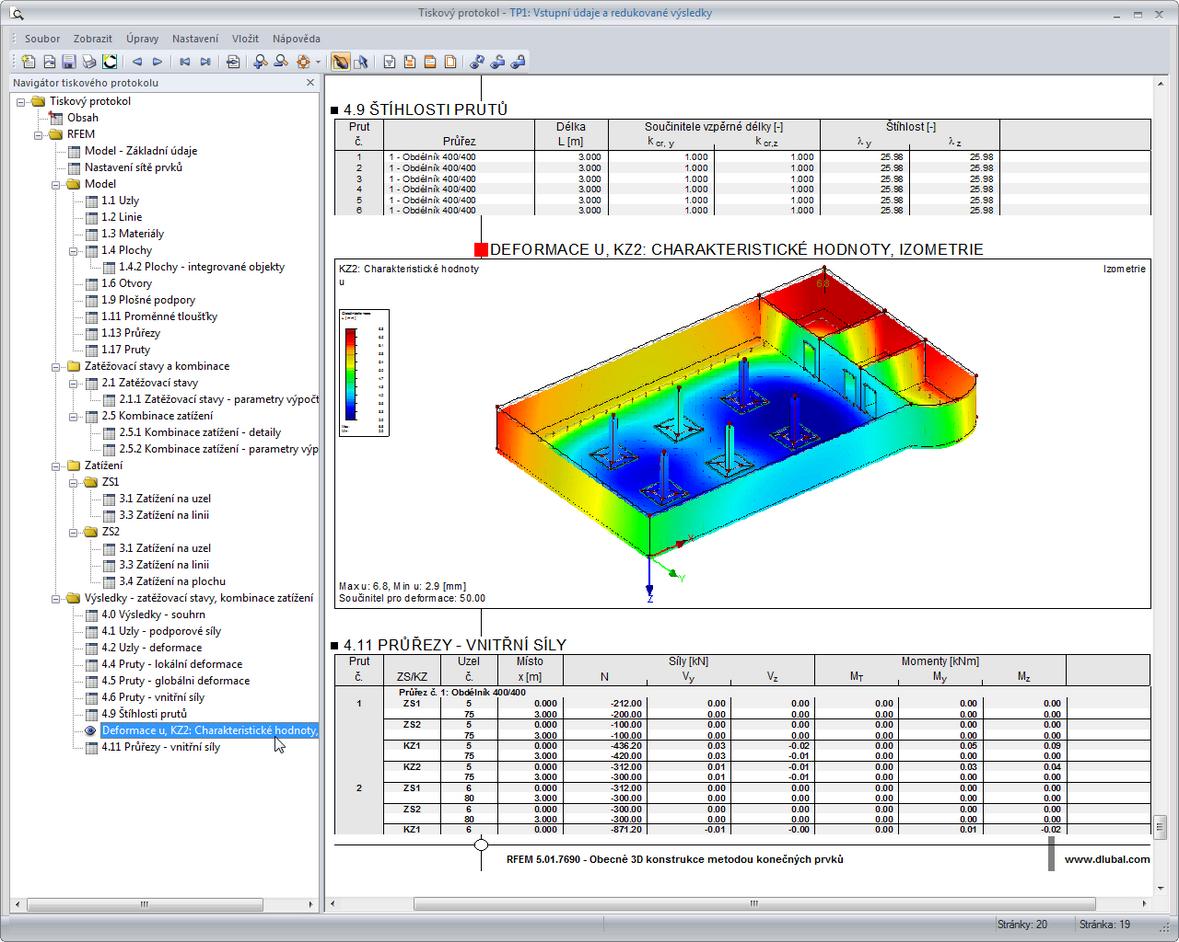
Task: Collapse Zatěžovací stavy a kombinace folder
Action: click(x=56, y=366)
